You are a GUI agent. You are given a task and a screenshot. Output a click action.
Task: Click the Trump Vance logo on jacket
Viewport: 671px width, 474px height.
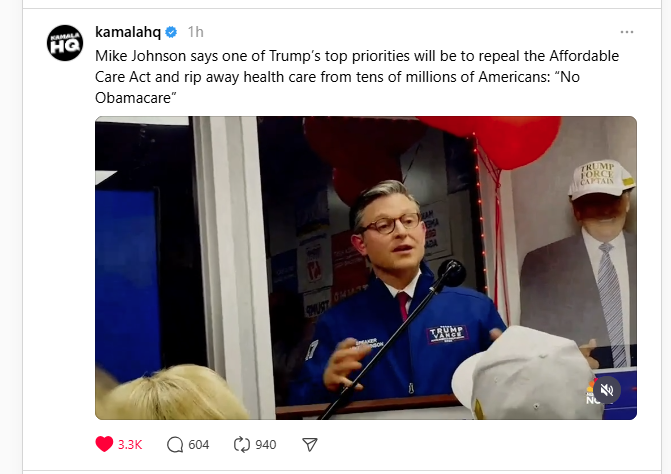point(446,334)
